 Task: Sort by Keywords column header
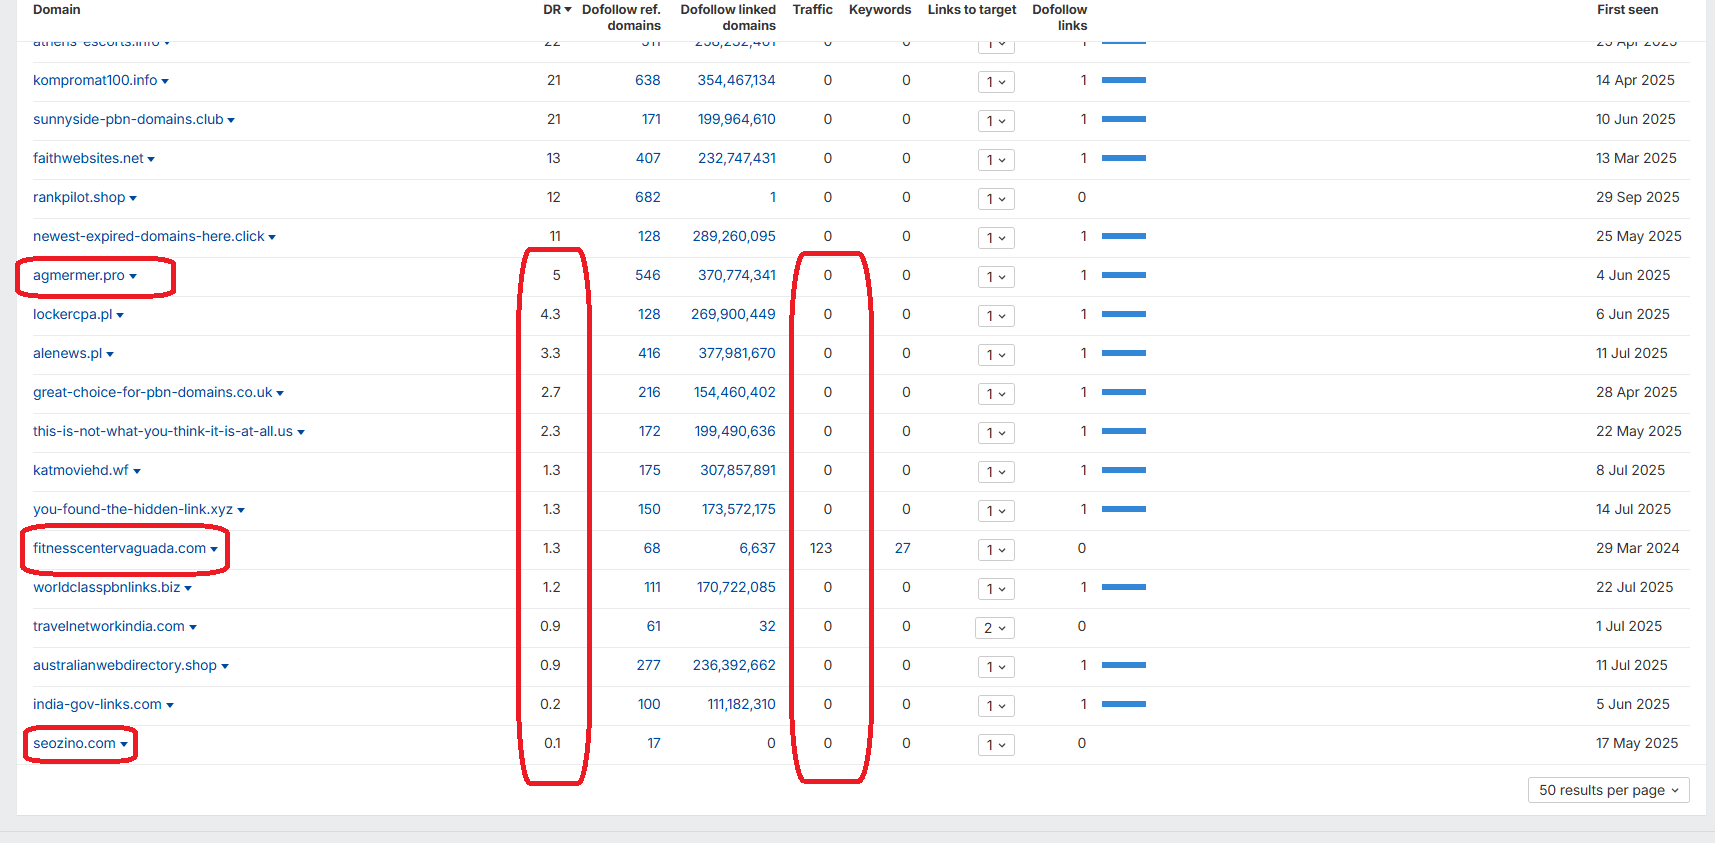880,10
